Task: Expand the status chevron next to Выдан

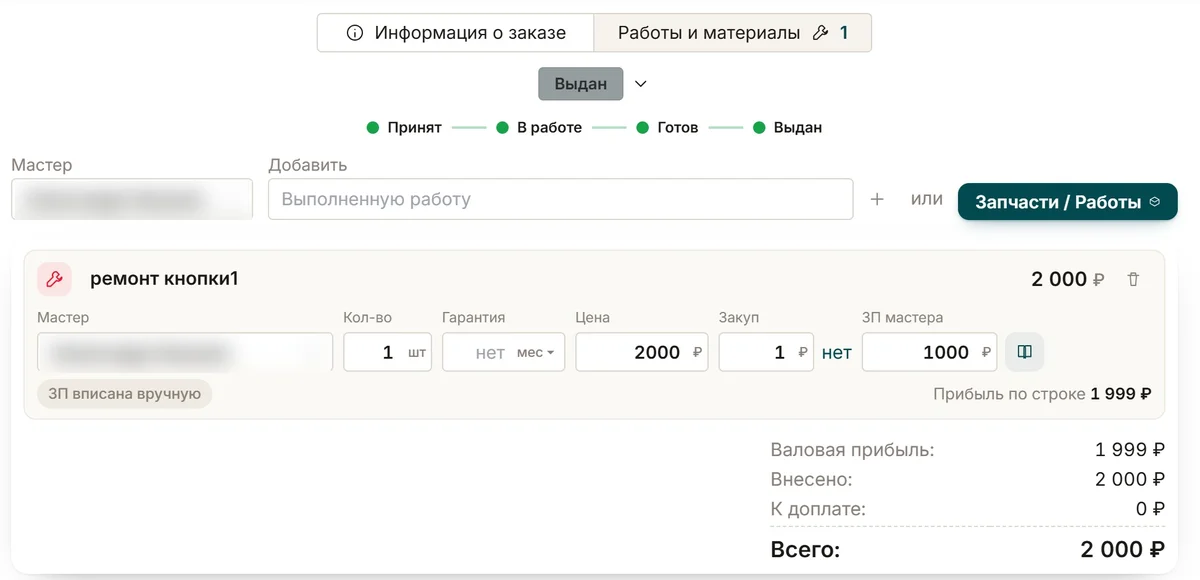Action: [642, 84]
